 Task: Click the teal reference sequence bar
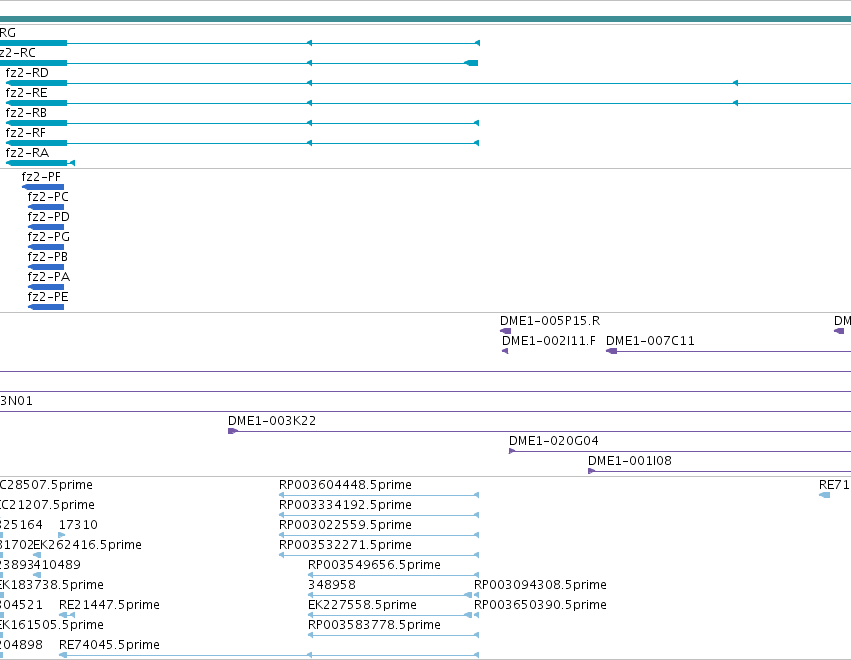click(426, 19)
